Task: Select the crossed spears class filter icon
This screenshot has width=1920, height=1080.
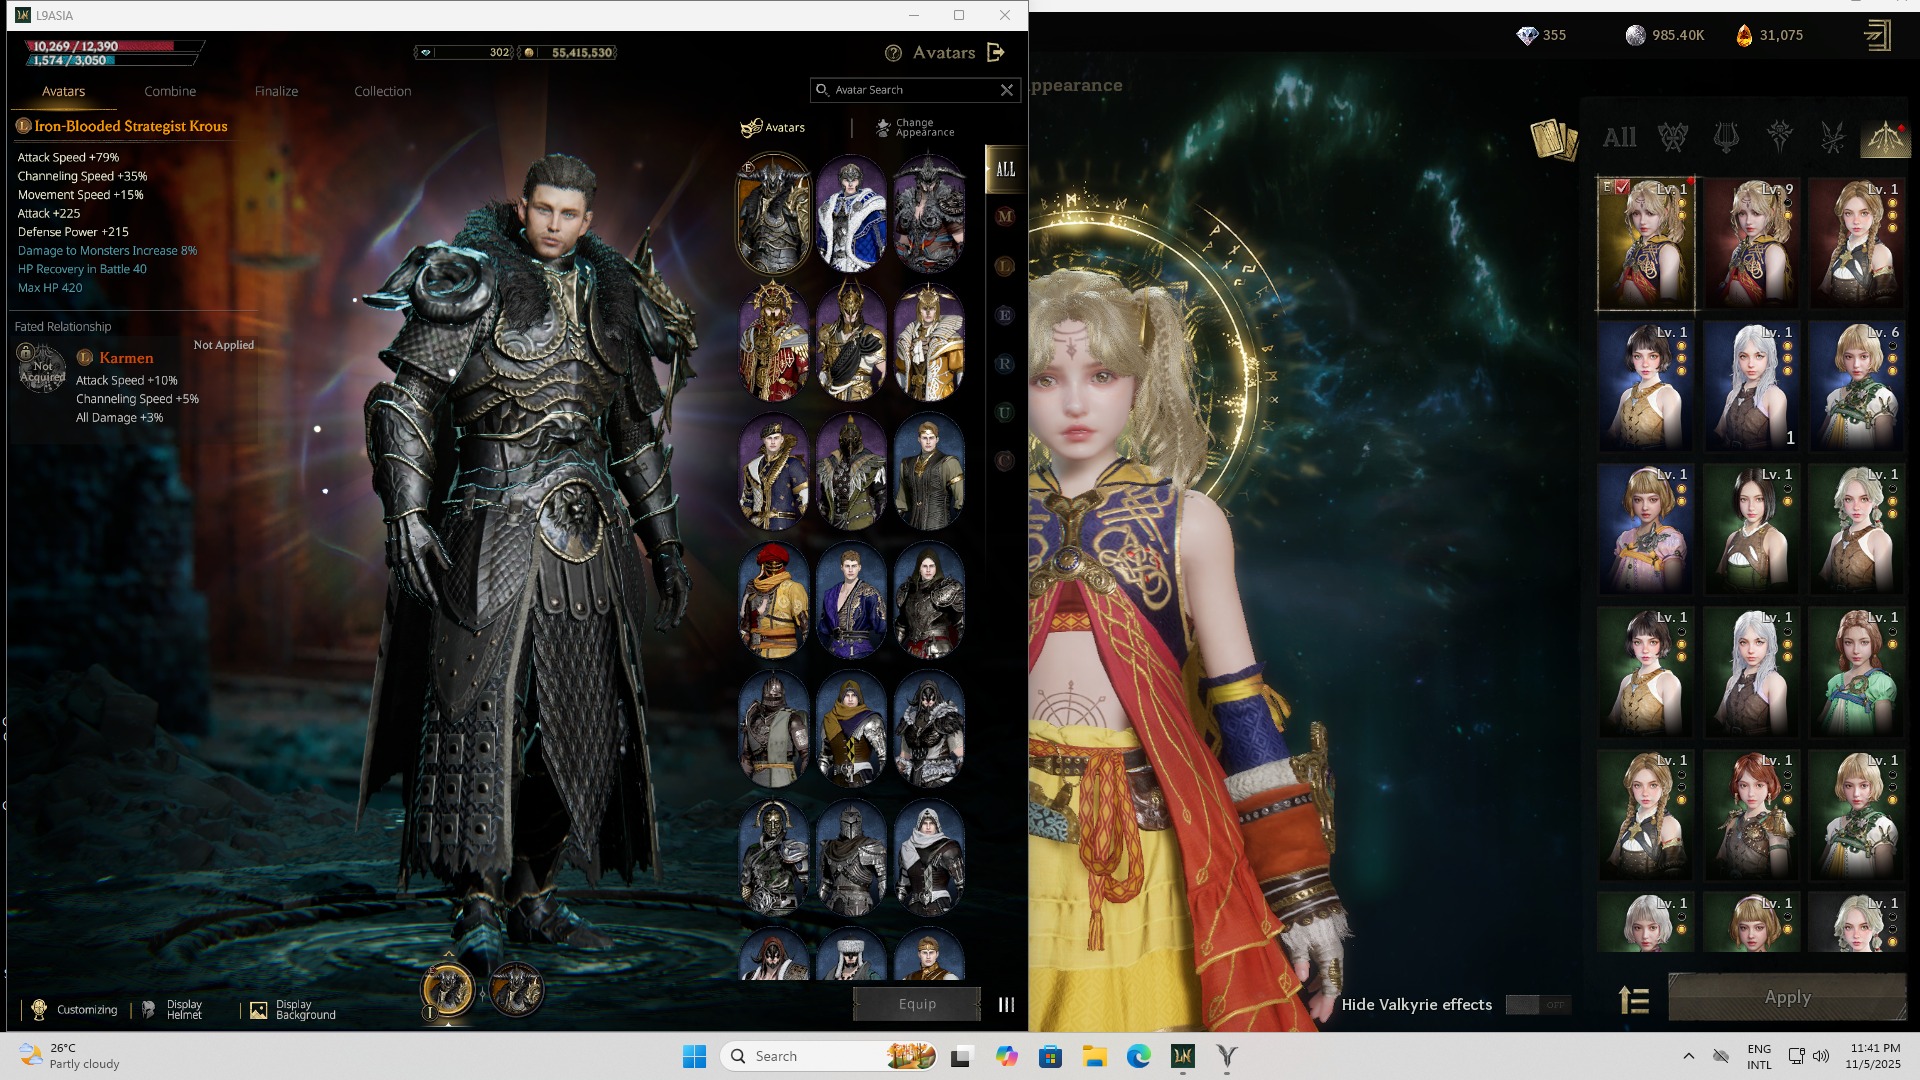Action: click(1832, 137)
